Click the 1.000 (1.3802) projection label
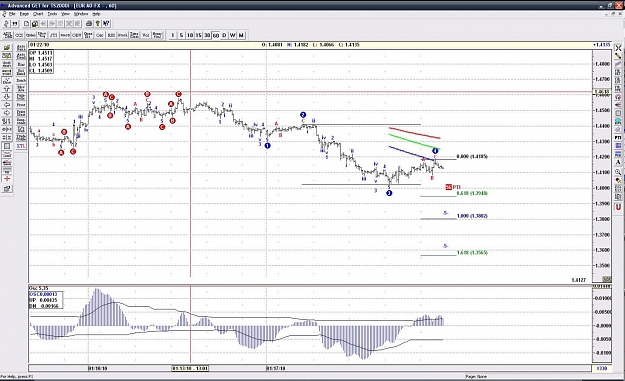Image resolution: width=625 pixels, height=381 pixels. click(x=472, y=216)
